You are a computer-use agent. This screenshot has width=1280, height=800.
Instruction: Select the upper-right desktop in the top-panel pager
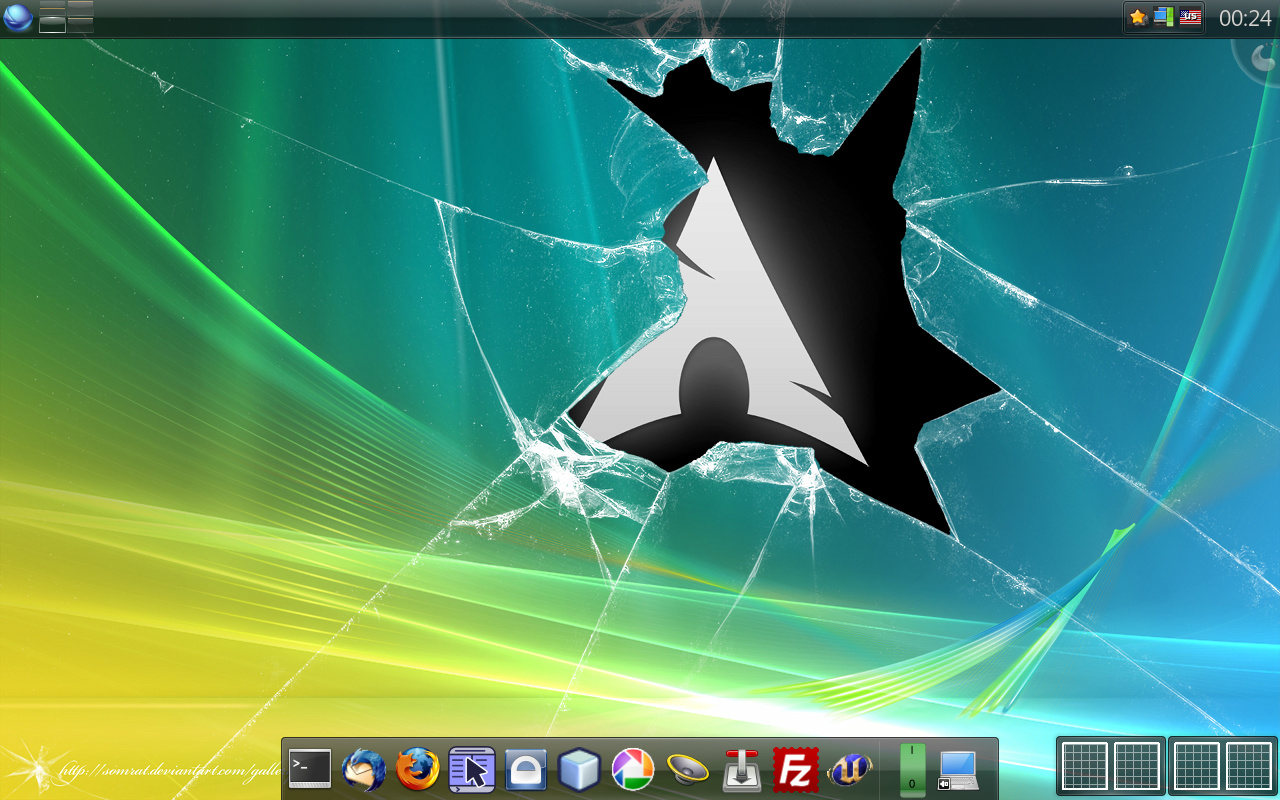click(81, 8)
